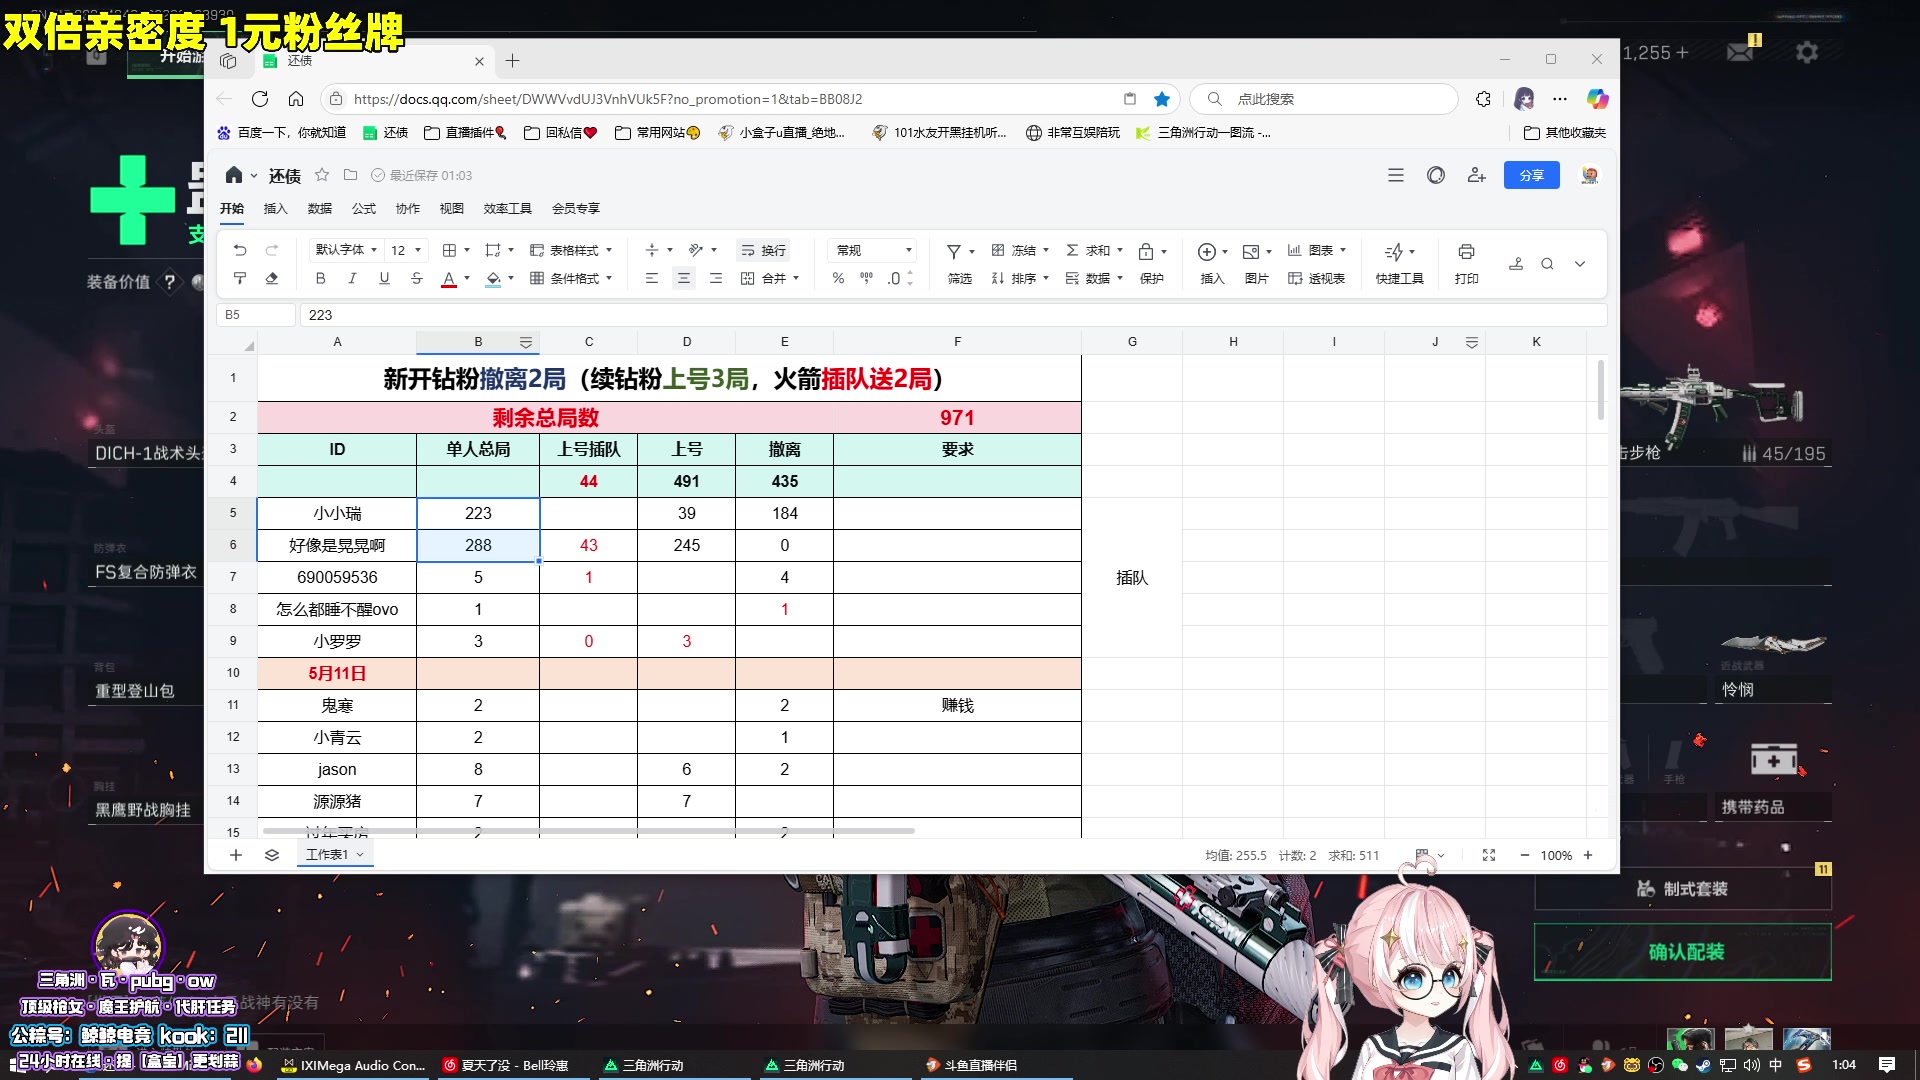Screen dimensions: 1920x1080
Task: Collapse toolbar with chevron arrow
Action: coord(1580,264)
